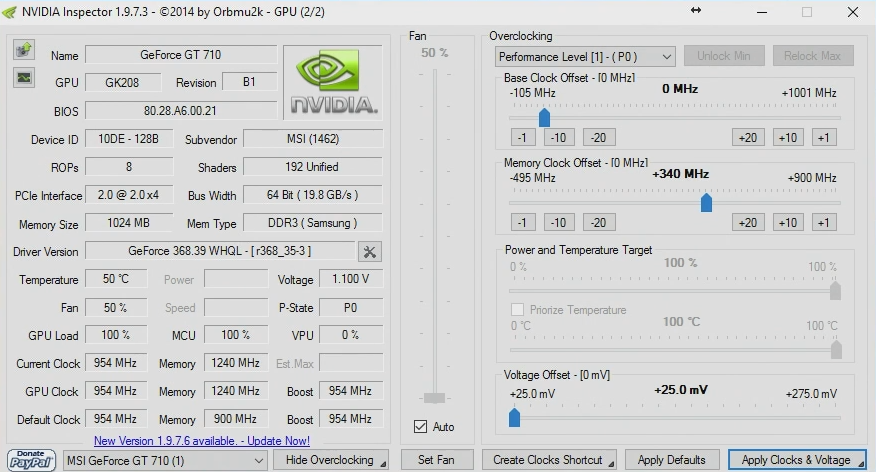Decrease Memory Clock Offset by -10
This screenshot has height=472, width=876.
pyautogui.click(x=559, y=222)
